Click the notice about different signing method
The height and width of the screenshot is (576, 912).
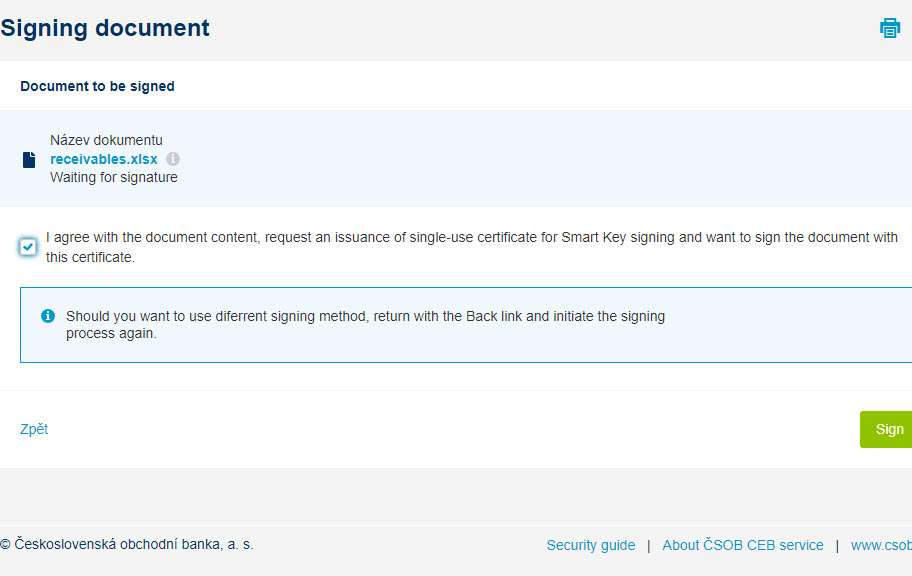365,325
